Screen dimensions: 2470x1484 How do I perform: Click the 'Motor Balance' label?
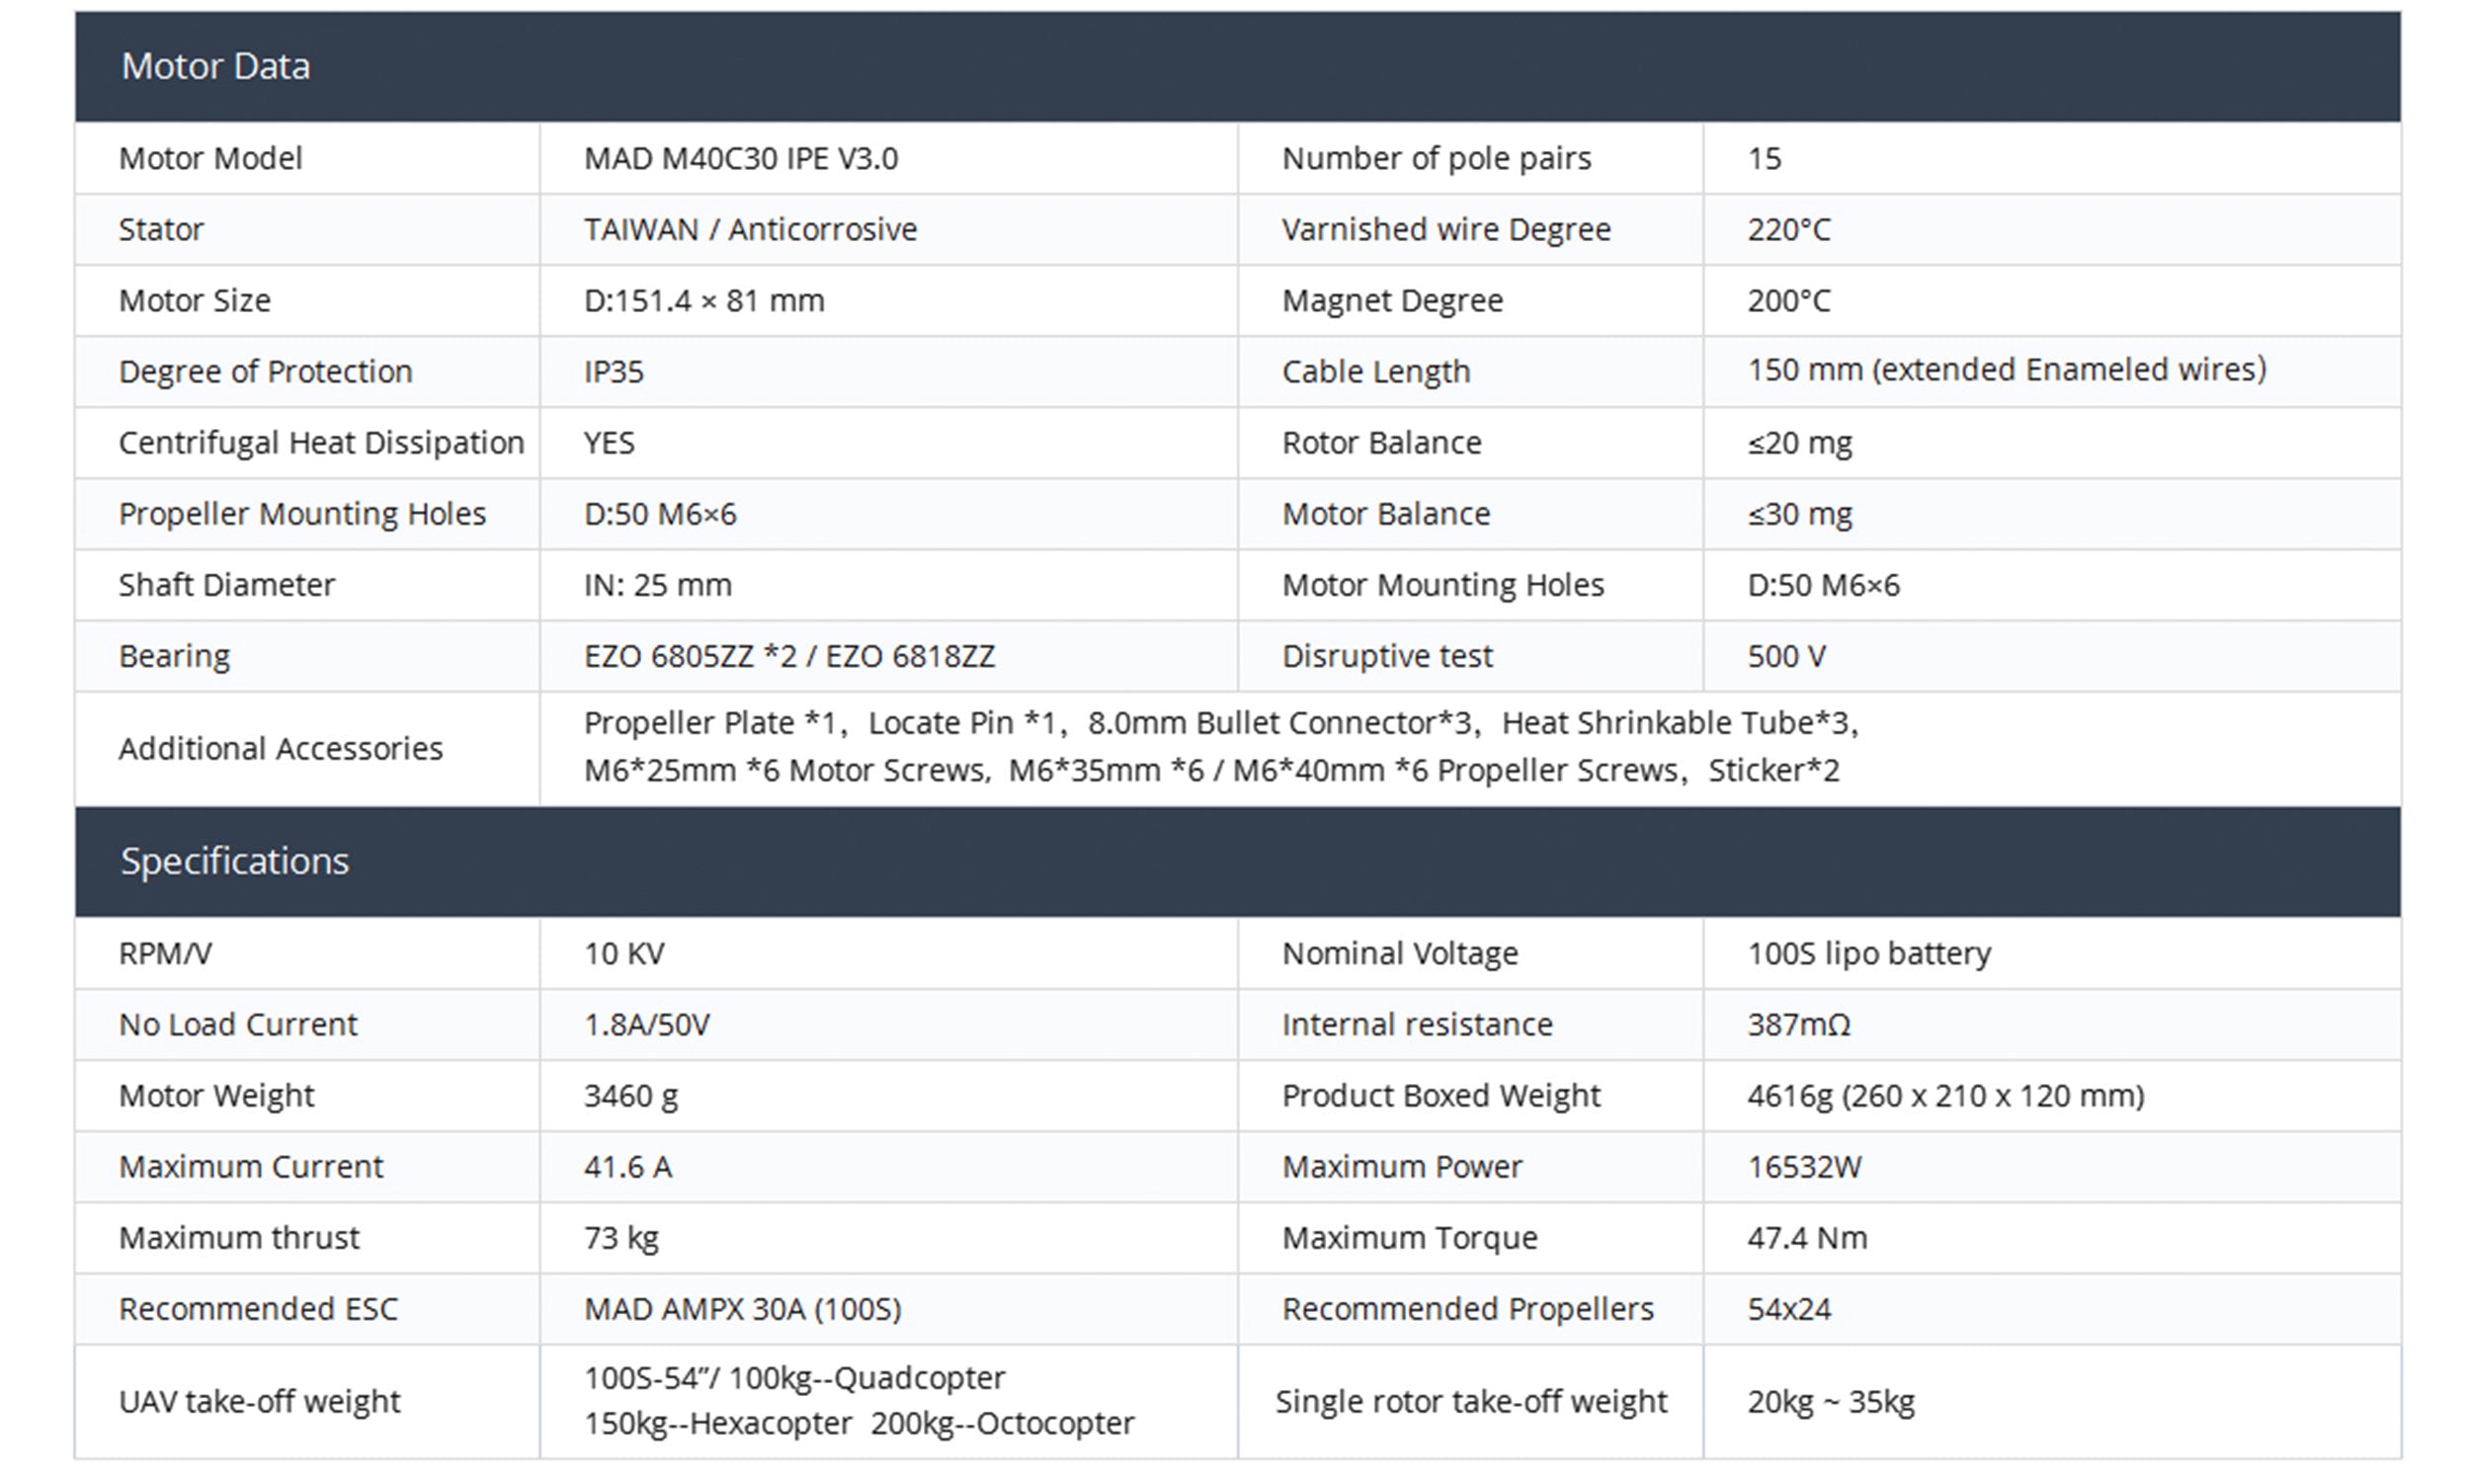(1386, 513)
